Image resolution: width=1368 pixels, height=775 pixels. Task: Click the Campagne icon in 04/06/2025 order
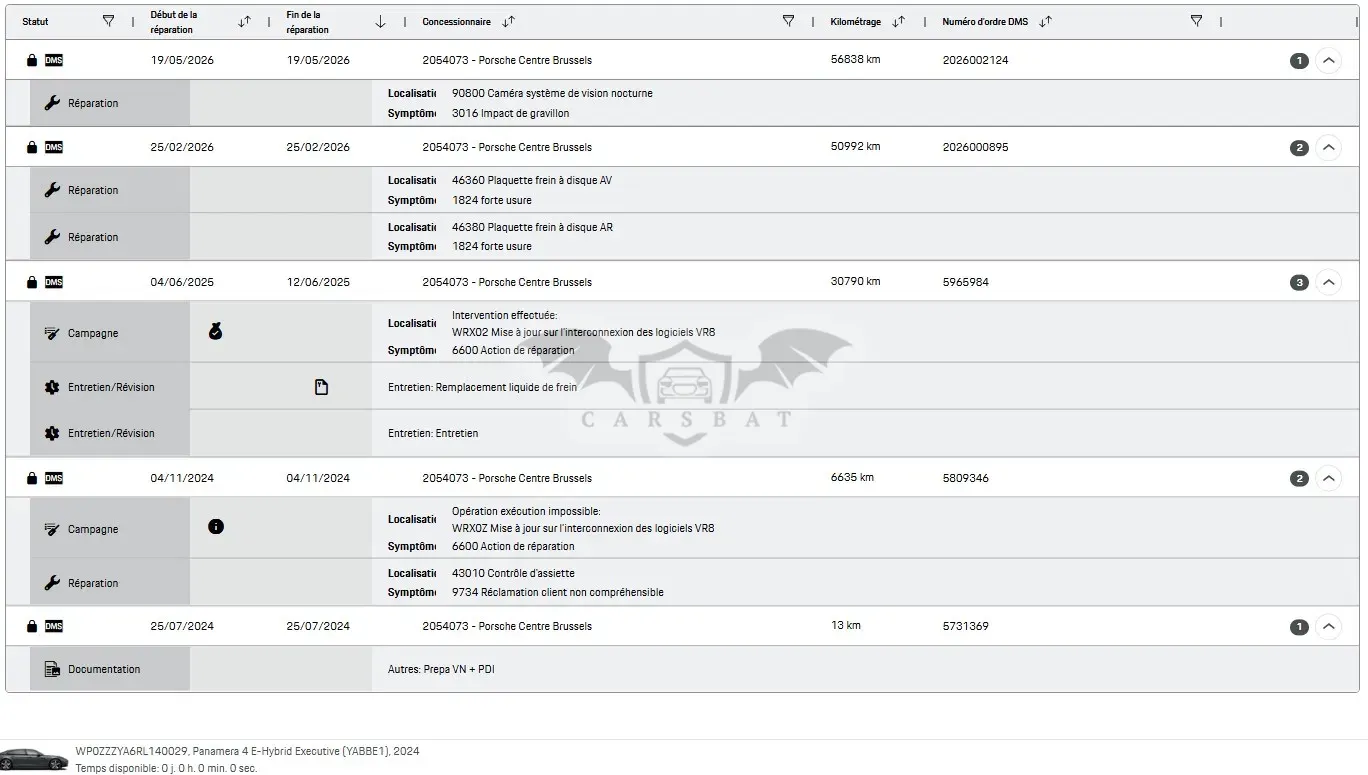tap(52, 334)
